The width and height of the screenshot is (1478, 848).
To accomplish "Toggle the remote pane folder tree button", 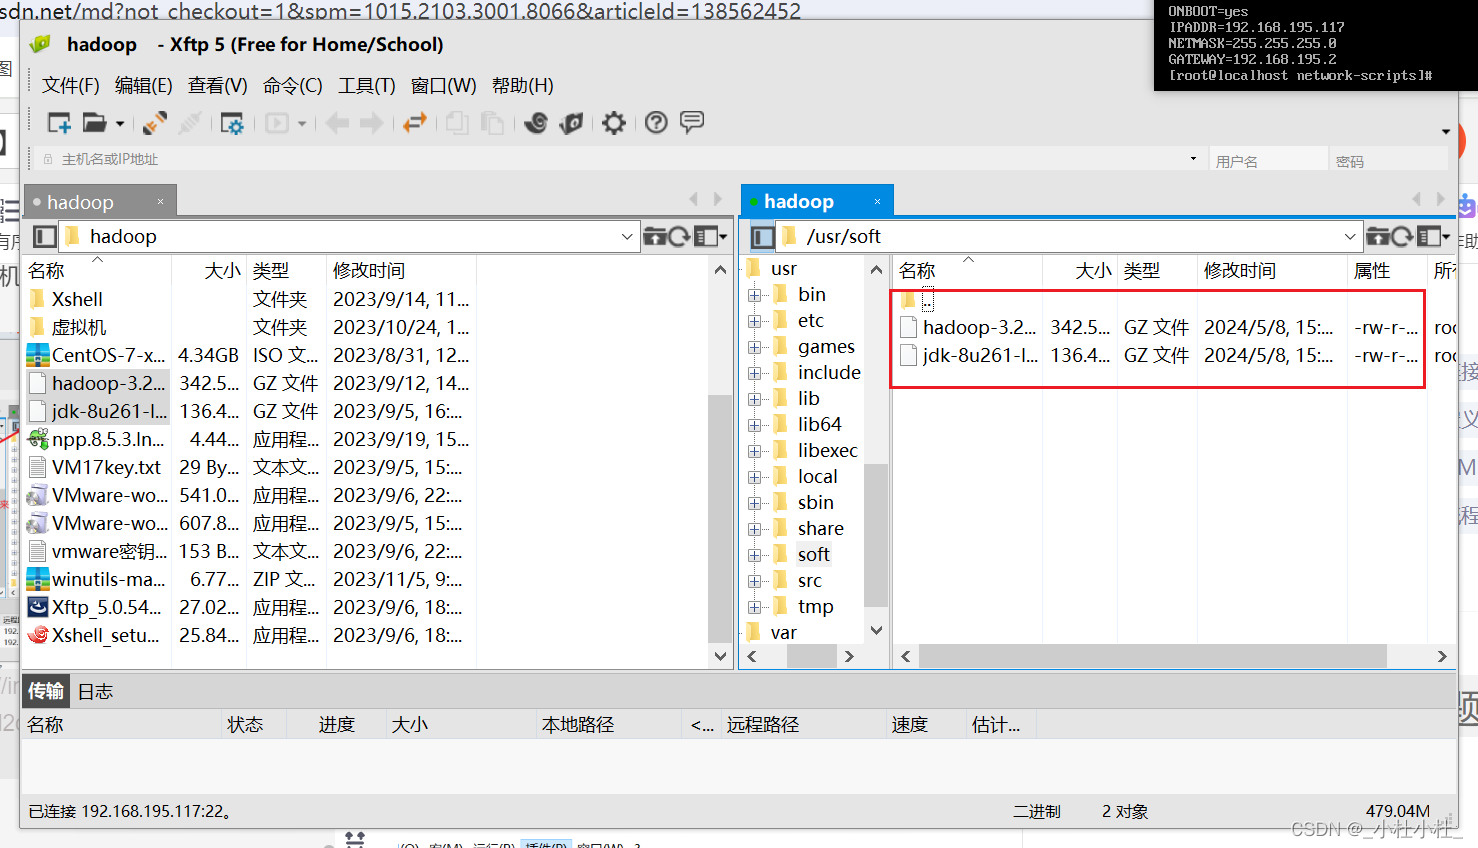I will pos(763,237).
